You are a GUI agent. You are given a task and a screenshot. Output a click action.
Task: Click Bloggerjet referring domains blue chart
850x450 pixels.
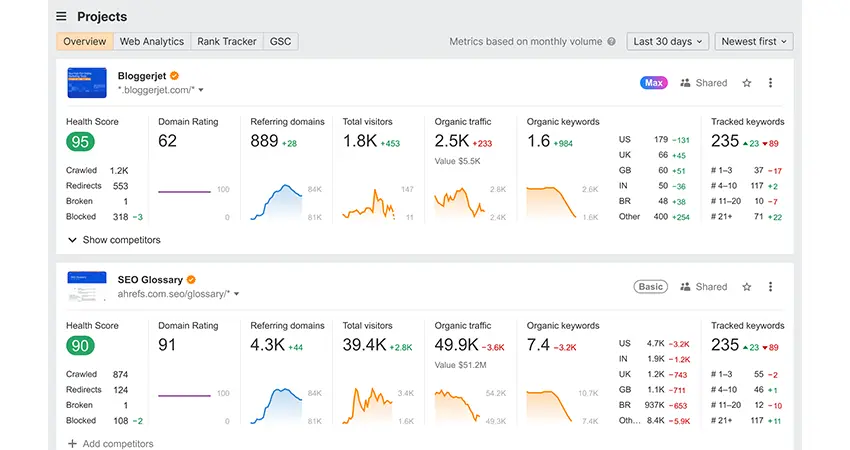point(276,202)
